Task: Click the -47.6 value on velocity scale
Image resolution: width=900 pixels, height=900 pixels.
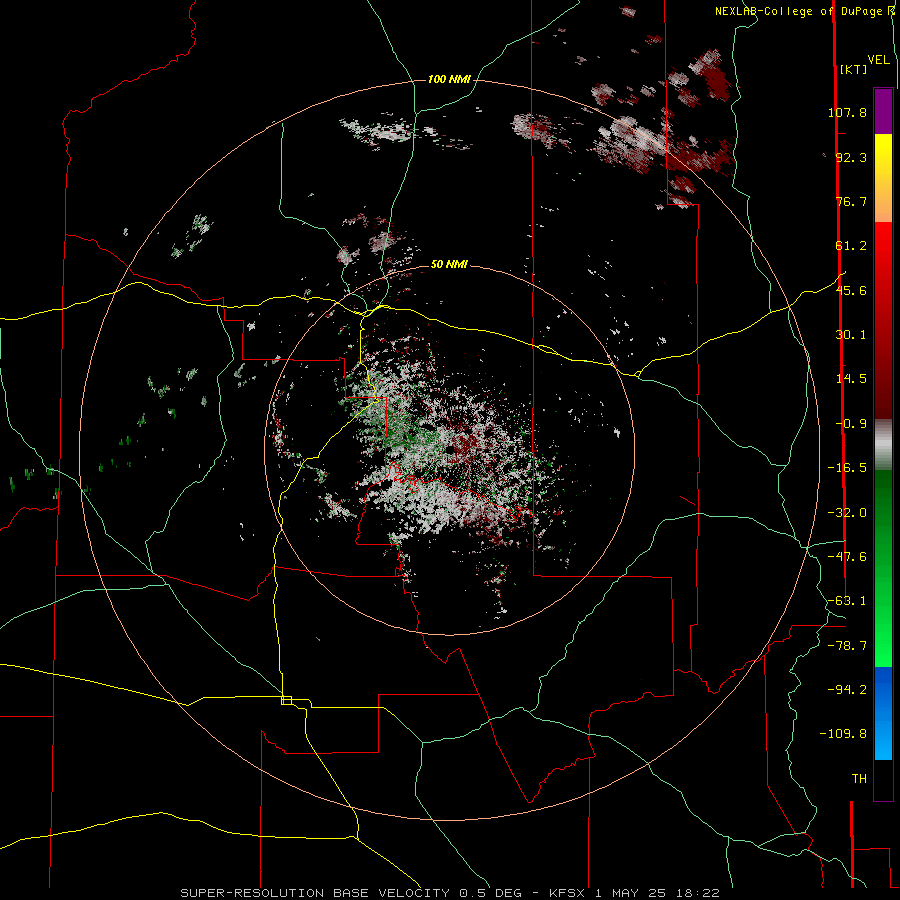Action: click(x=847, y=557)
